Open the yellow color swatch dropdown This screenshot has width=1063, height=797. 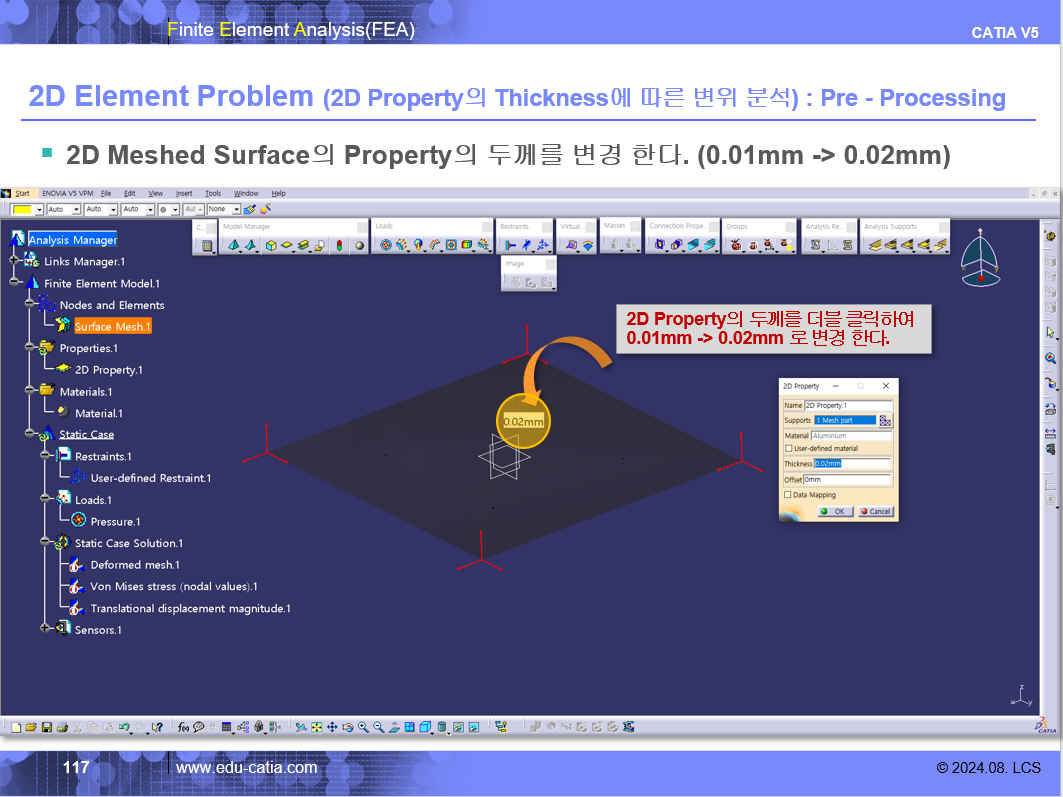point(39,210)
